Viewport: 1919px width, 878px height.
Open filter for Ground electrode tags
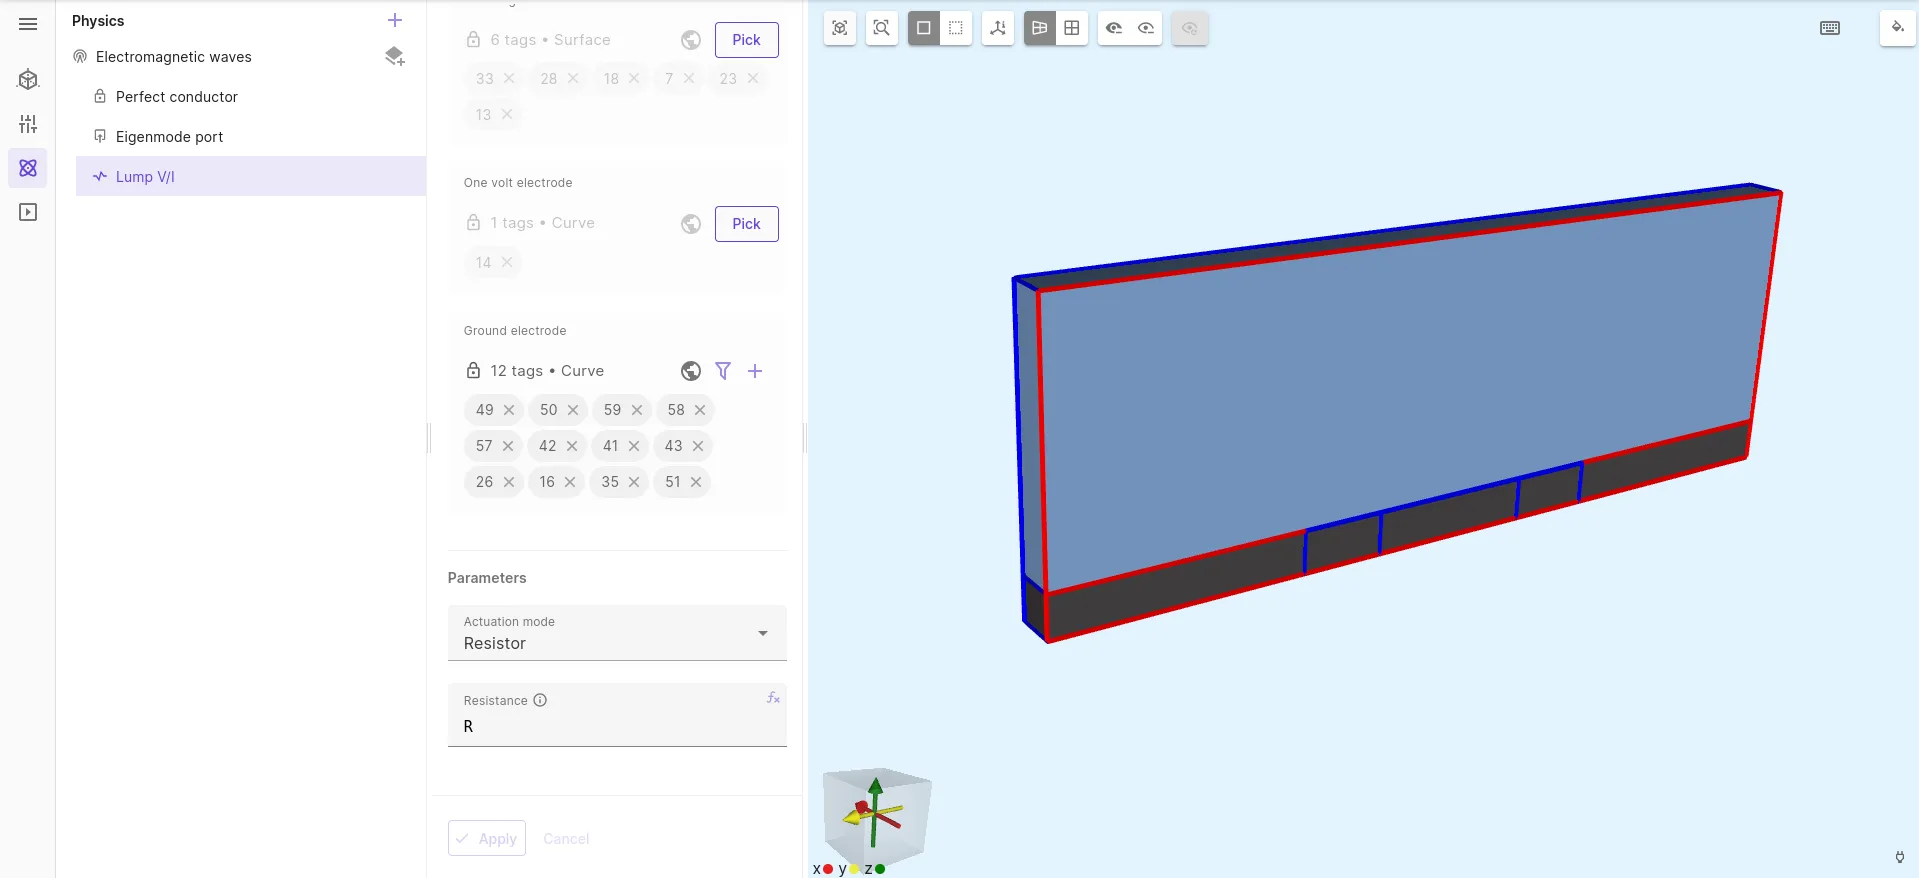pyautogui.click(x=723, y=371)
